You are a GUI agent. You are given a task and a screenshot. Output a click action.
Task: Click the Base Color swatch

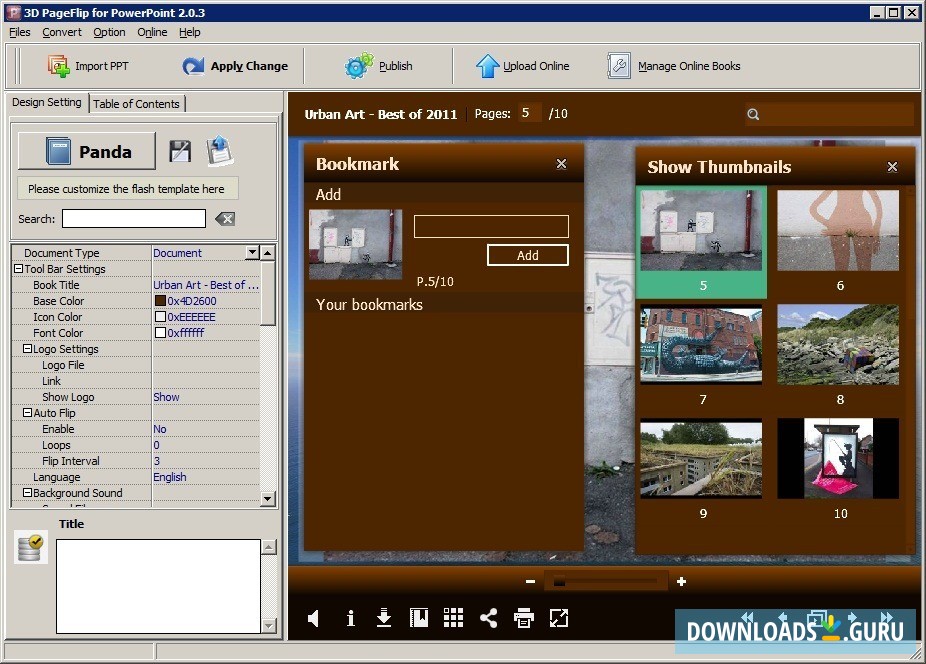160,301
